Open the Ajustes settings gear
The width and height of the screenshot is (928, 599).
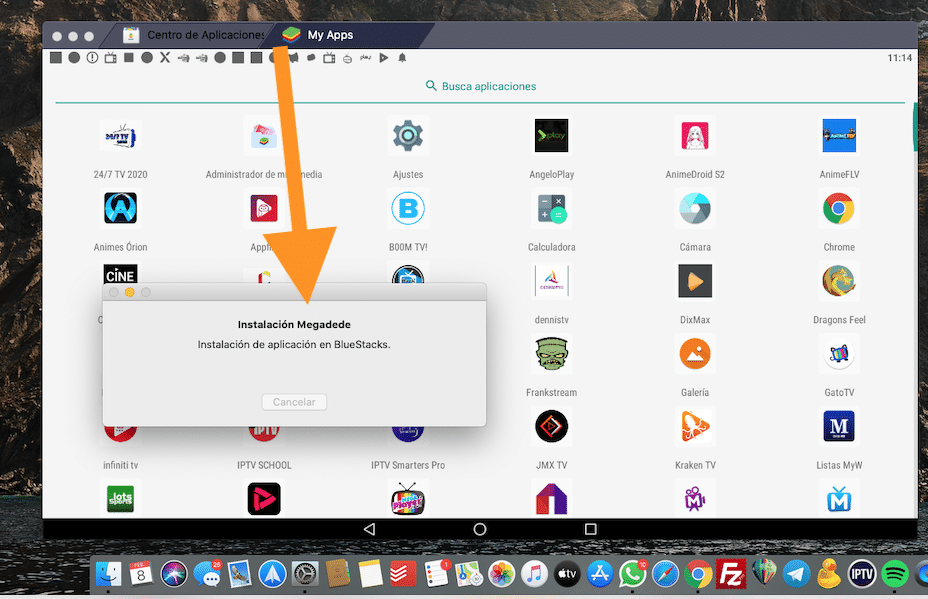(408, 136)
